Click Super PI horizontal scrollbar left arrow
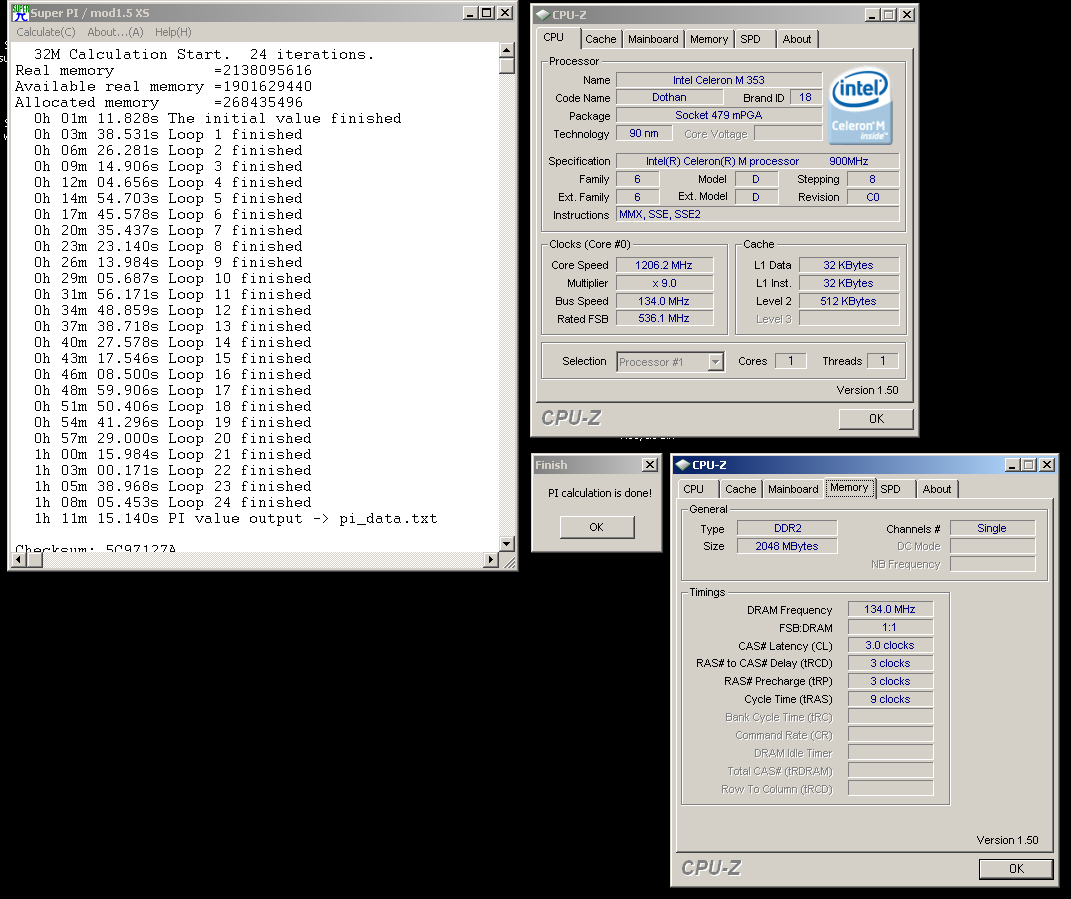This screenshot has width=1071, height=899. pyautogui.click(x=19, y=560)
